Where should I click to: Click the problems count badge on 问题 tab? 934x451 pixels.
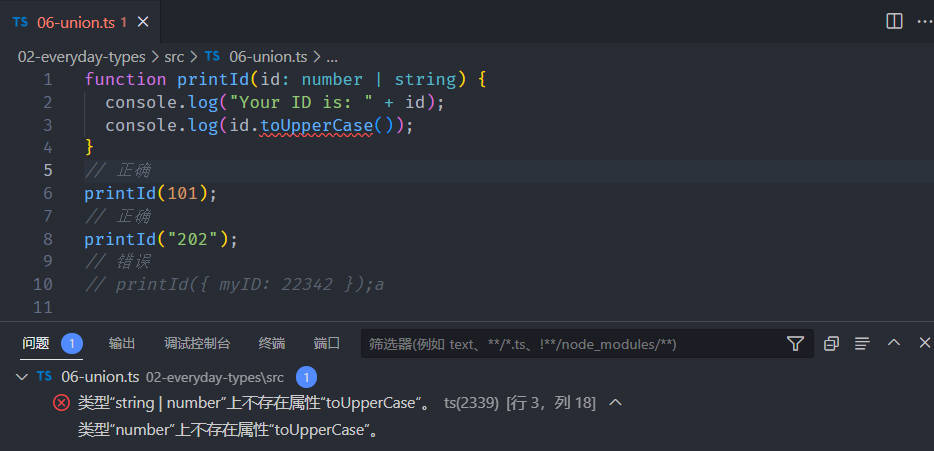[x=71, y=344]
